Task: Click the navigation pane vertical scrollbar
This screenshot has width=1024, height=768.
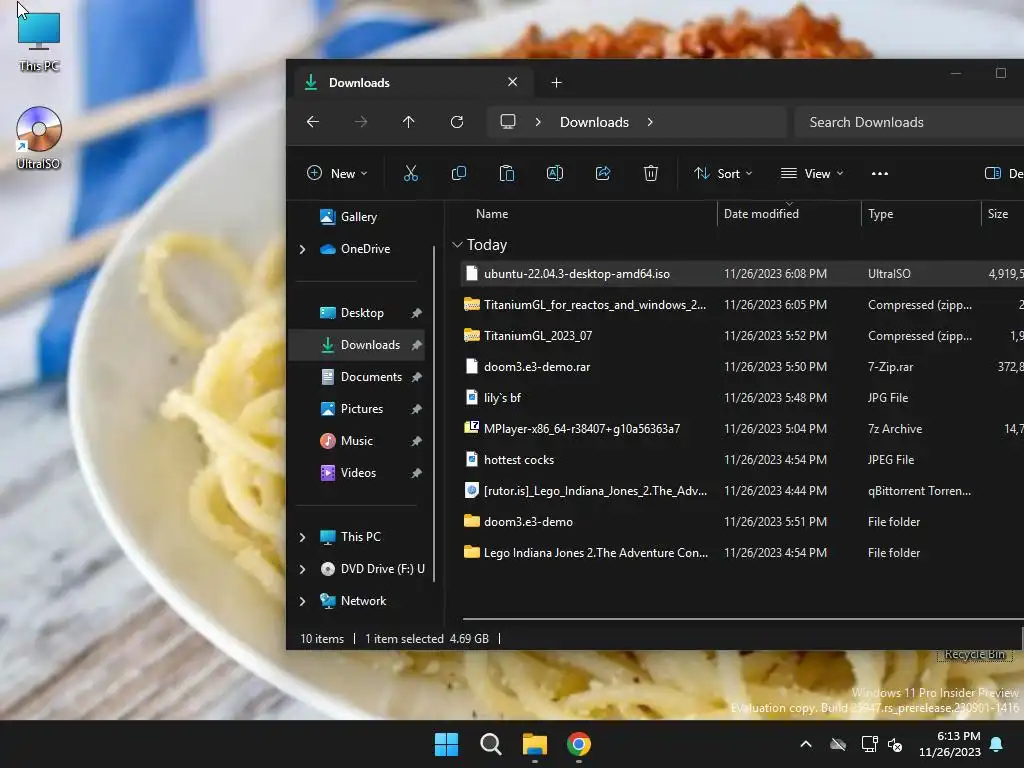Action: point(434,415)
